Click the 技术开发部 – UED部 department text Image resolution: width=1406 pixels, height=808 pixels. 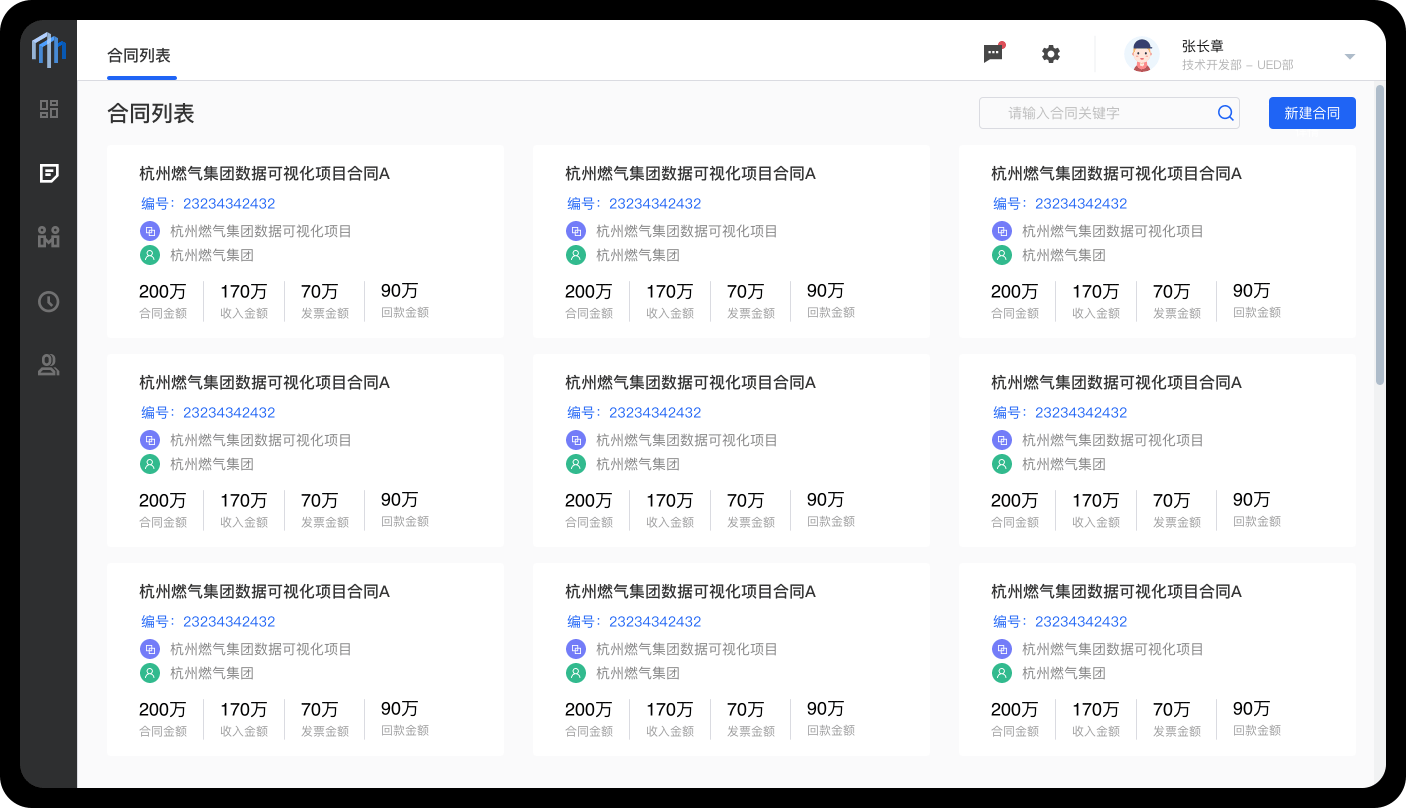(1238, 65)
